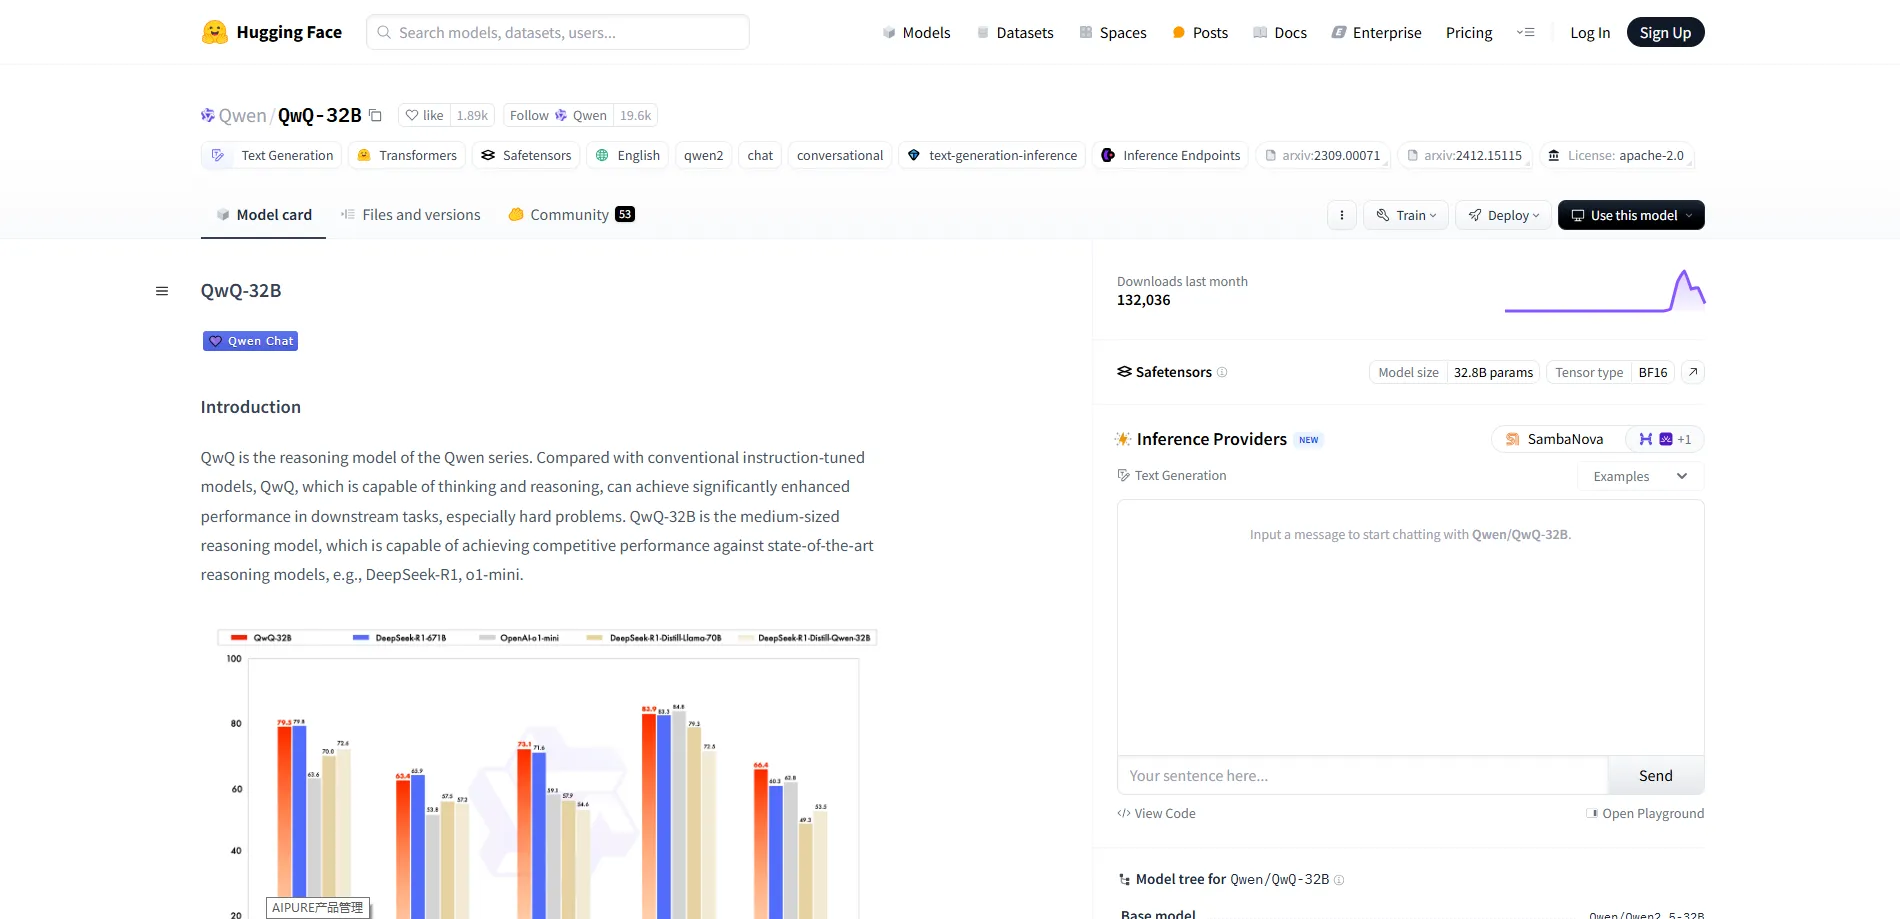Expand the Train dropdown
Screen dimensions: 1900x919
pyautogui.click(x=1405, y=215)
